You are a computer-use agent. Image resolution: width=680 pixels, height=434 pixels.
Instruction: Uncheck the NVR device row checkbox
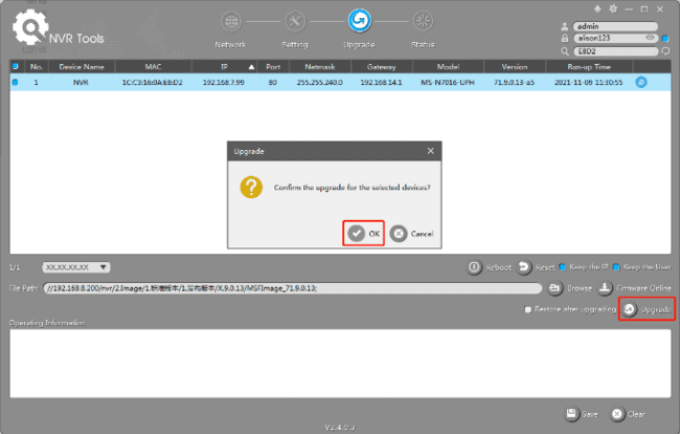coord(15,81)
